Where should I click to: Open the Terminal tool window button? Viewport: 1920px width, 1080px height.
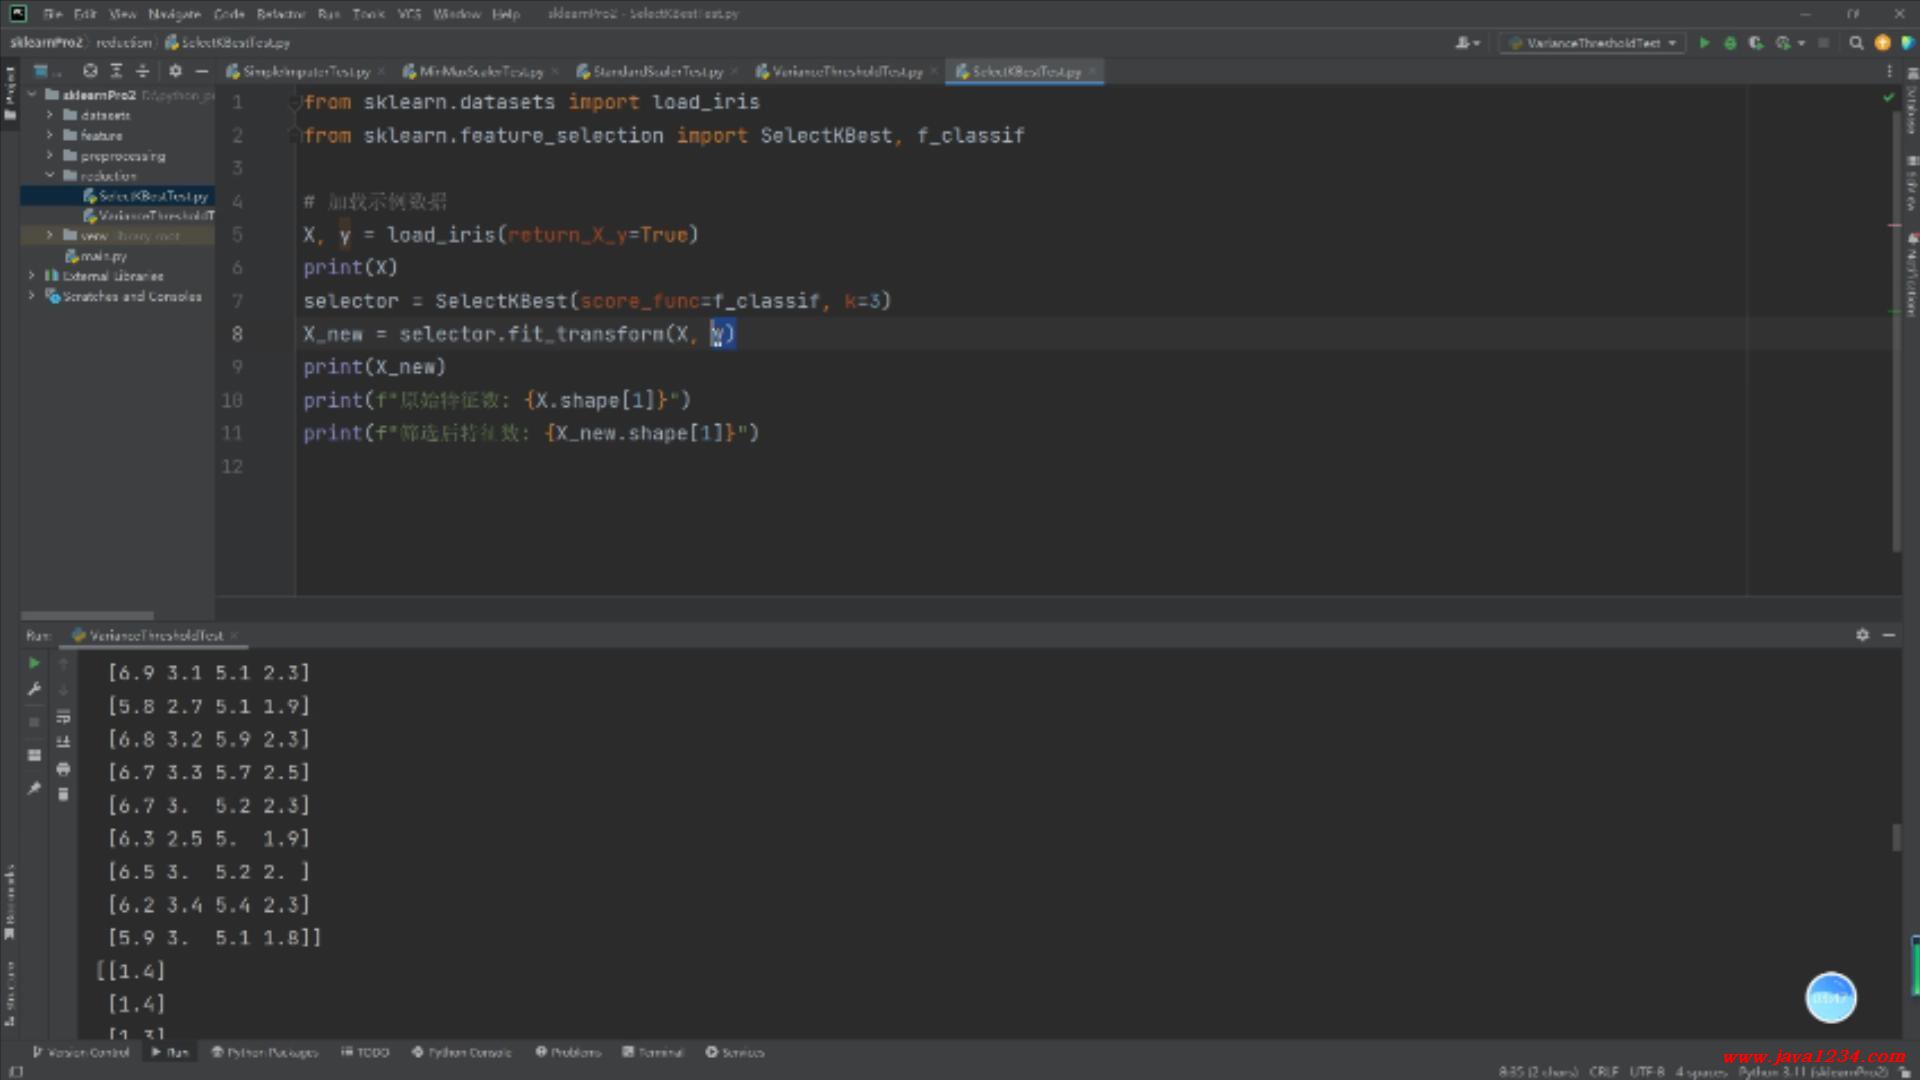(653, 1052)
